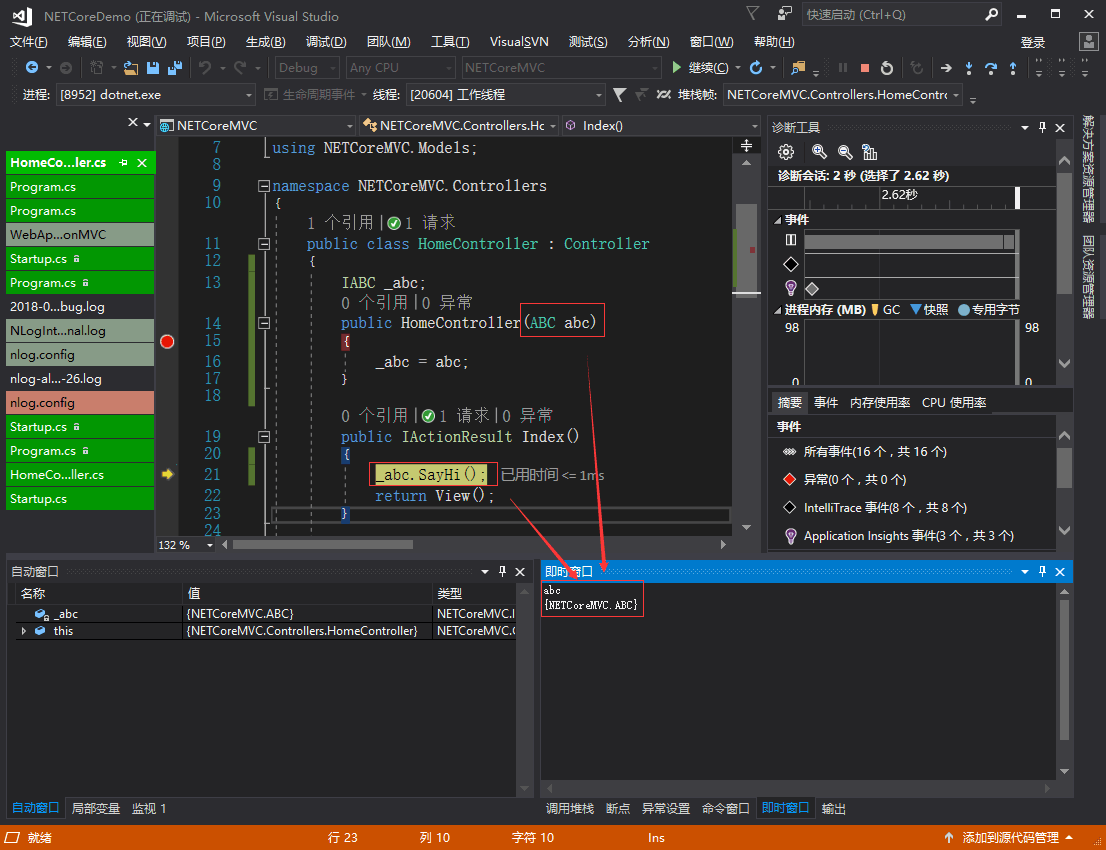This screenshot has height=850, width=1106.
Task: Click the step into icon
Action: point(968,68)
